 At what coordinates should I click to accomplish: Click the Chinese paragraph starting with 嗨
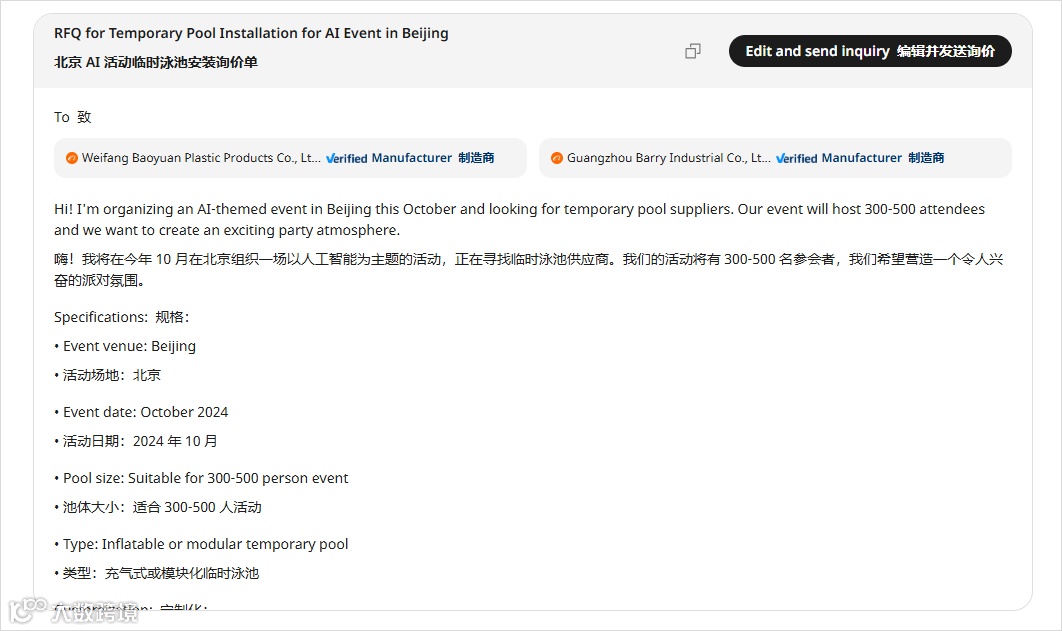click(528, 270)
